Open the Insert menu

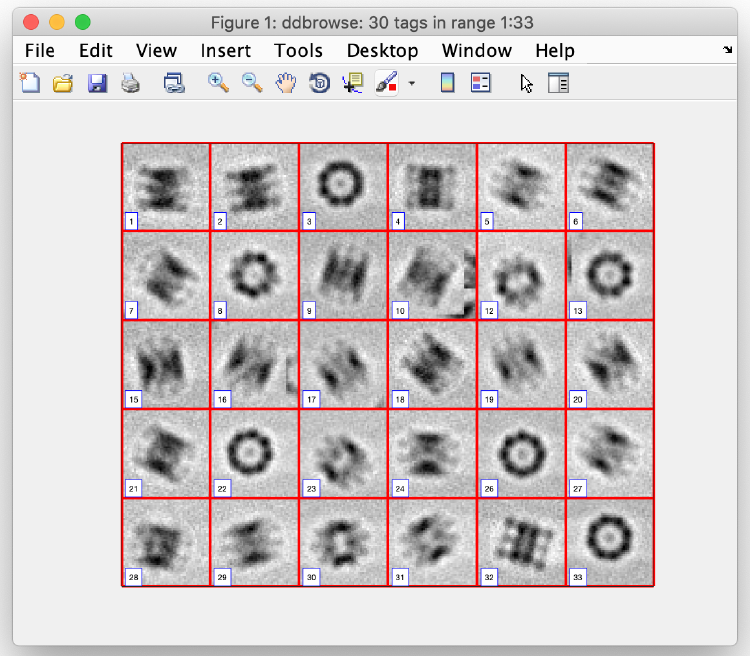(225, 50)
